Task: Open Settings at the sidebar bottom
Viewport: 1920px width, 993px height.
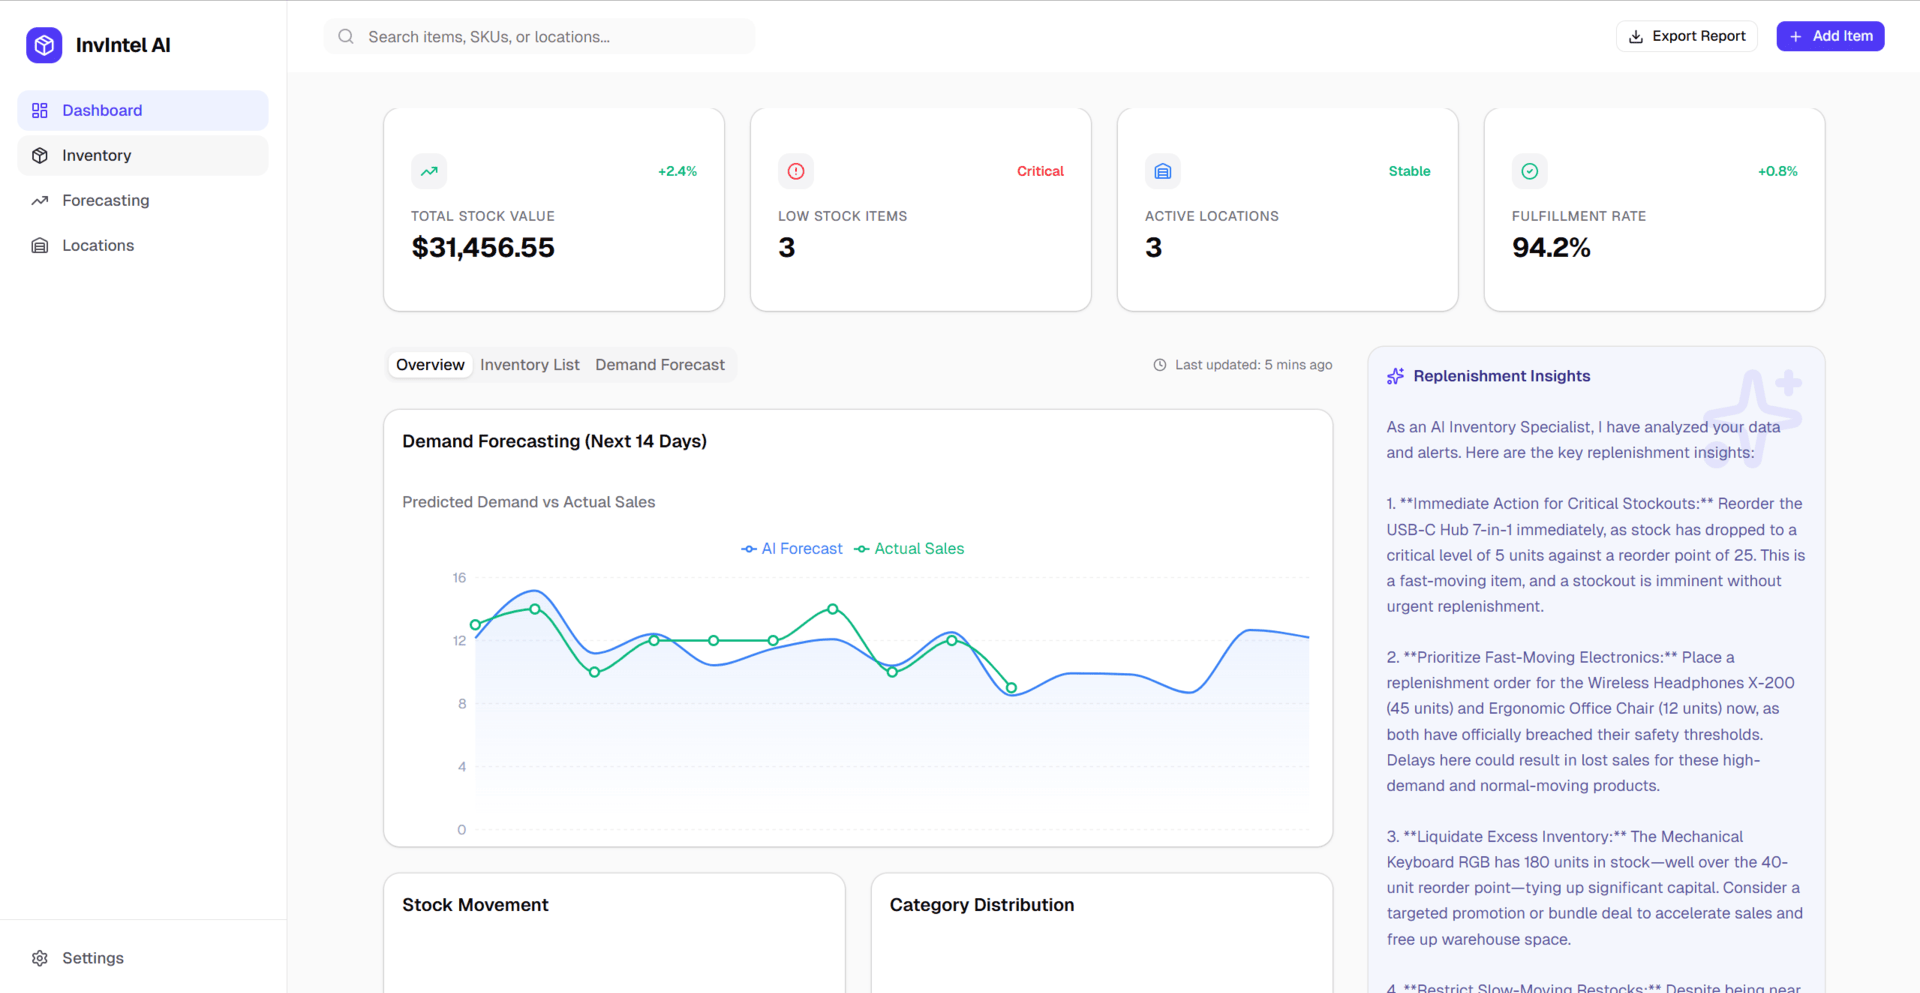Action: click(x=92, y=958)
